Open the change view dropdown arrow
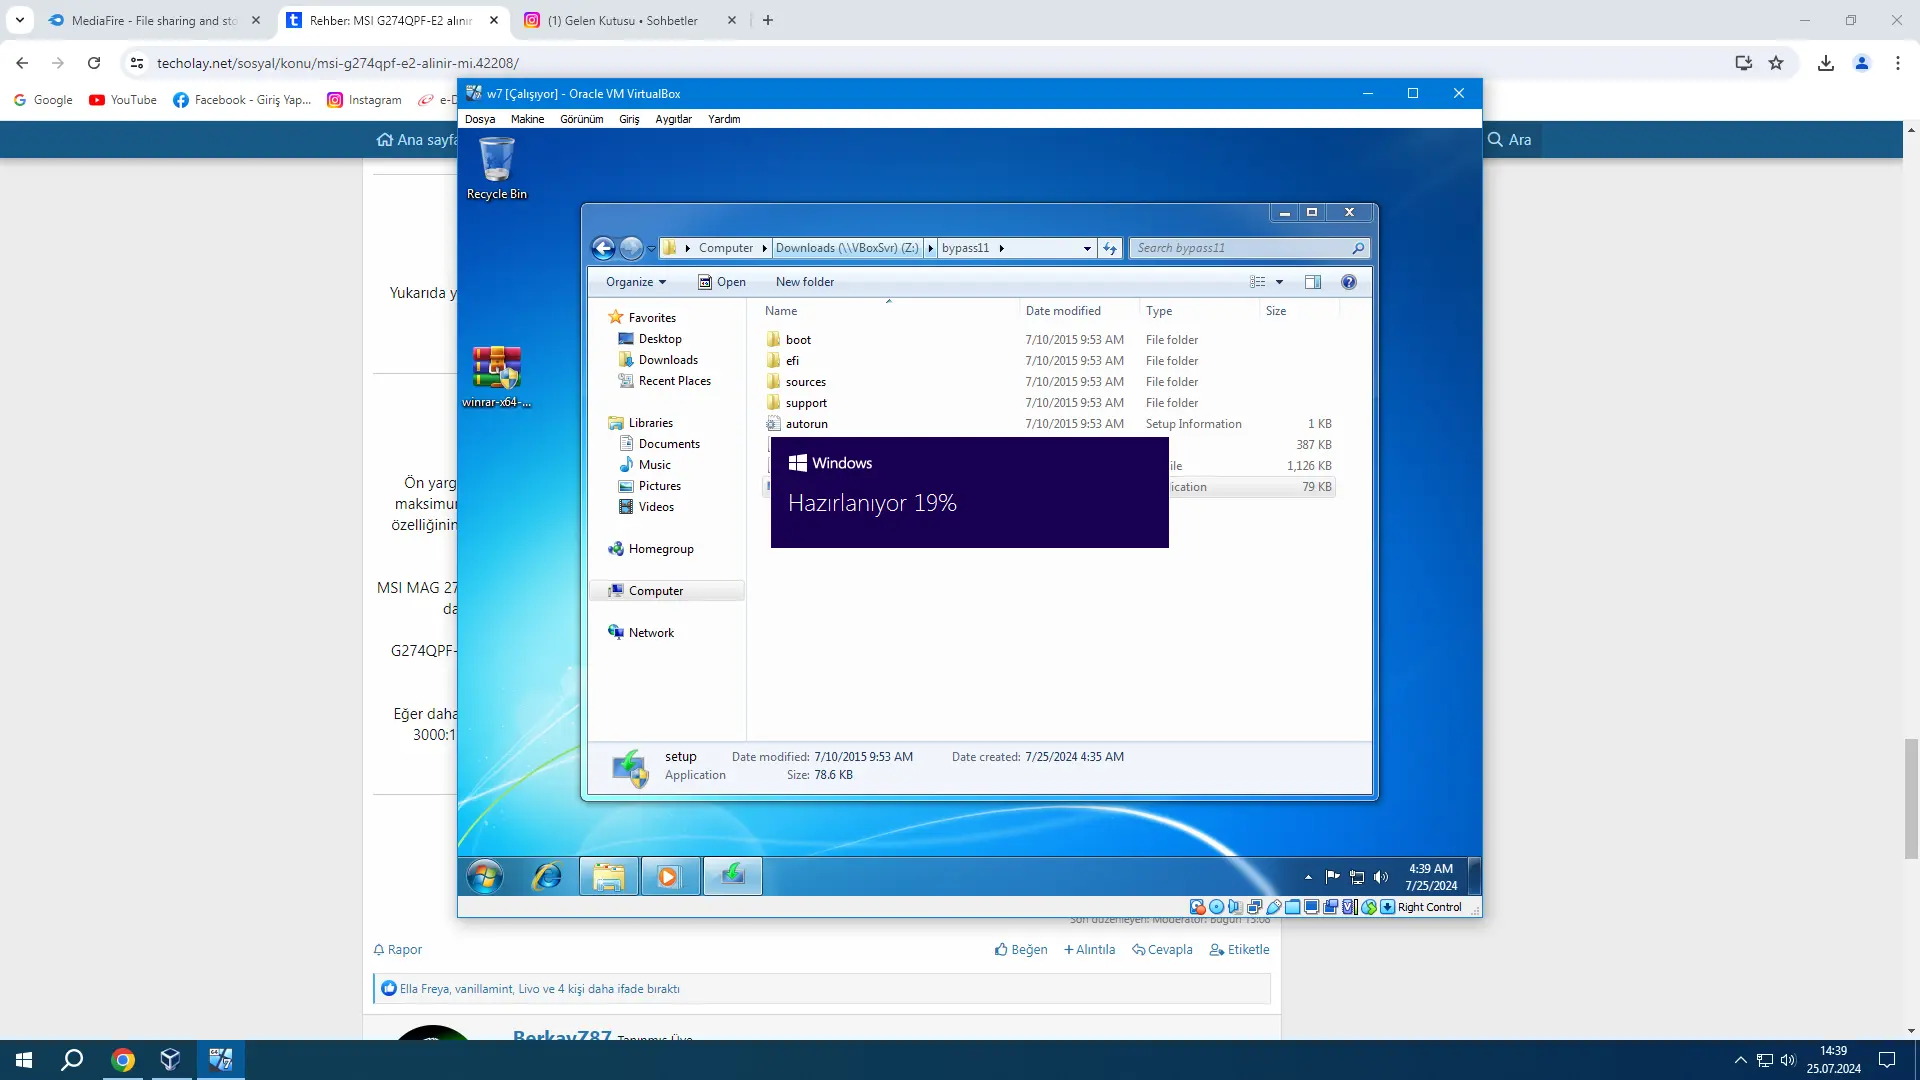Viewport: 1920px width, 1080px height. [1279, 282]
